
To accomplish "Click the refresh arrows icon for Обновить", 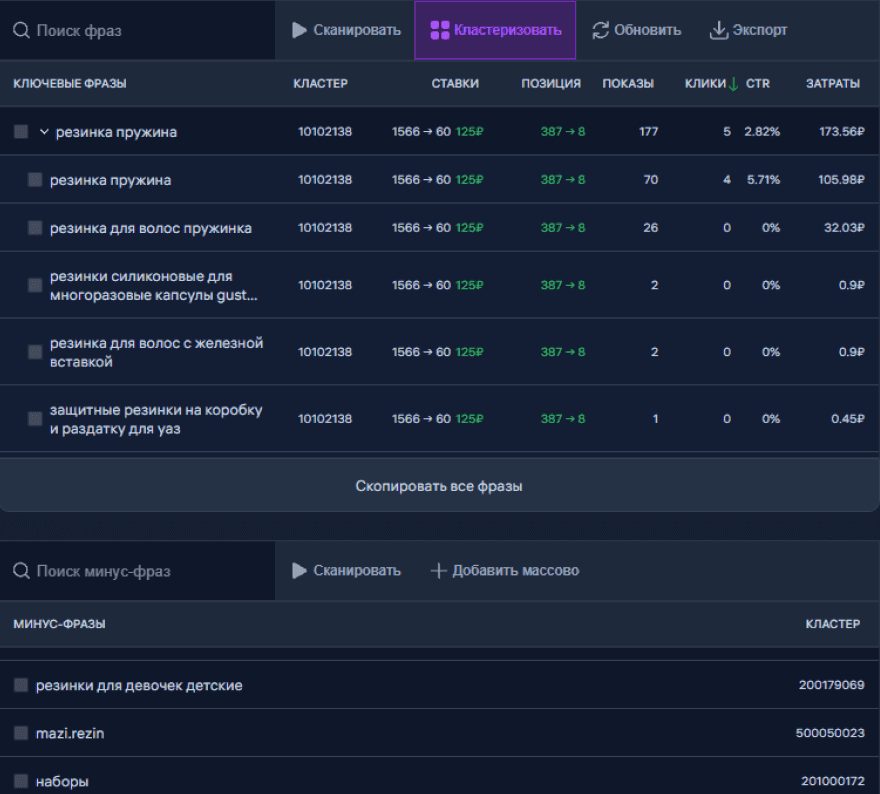I will 600,30.
